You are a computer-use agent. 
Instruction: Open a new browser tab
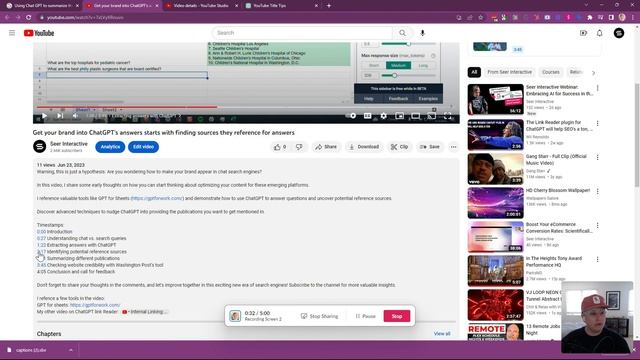(x=329, y=6)
